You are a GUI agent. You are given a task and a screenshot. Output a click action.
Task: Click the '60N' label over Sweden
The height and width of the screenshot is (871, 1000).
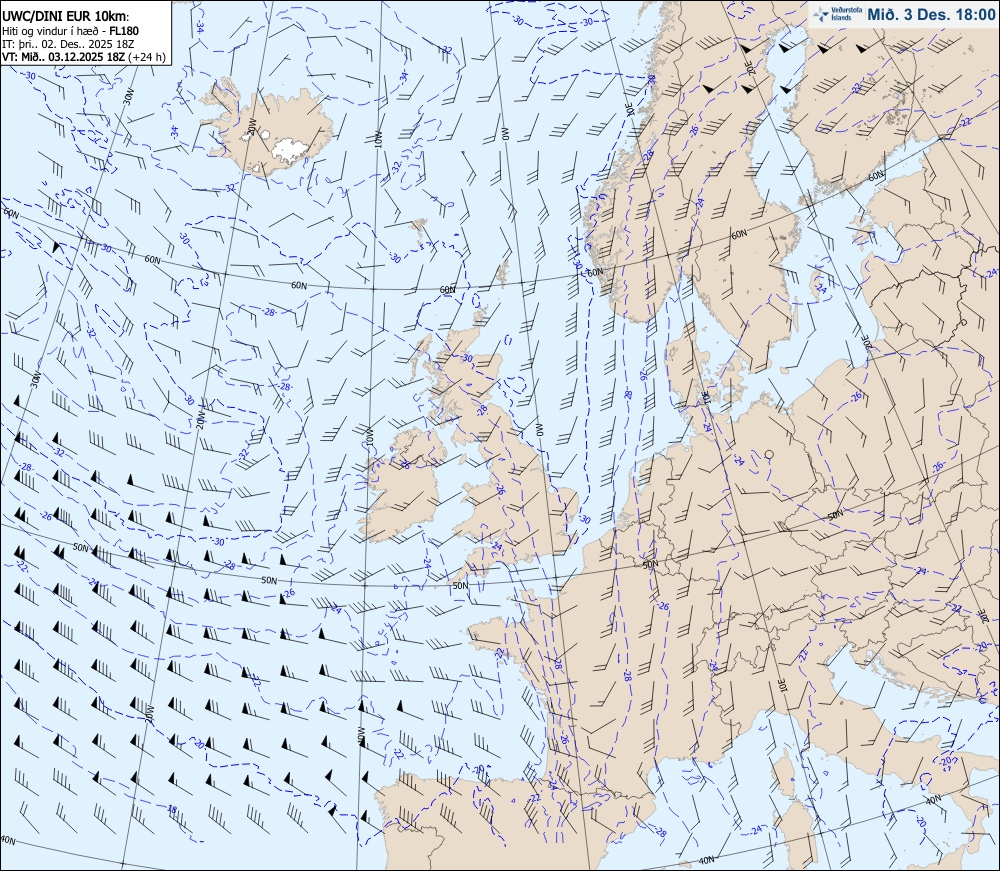coord(739,235)
